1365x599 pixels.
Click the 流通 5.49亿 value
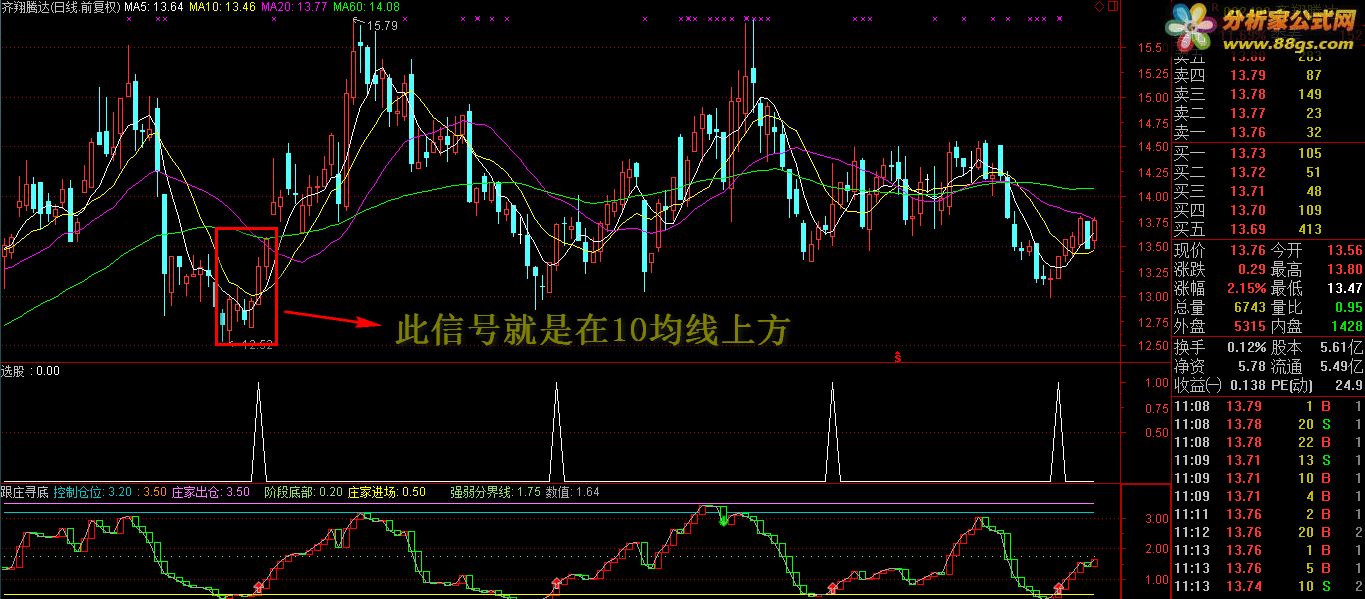tap(1341, 366)
